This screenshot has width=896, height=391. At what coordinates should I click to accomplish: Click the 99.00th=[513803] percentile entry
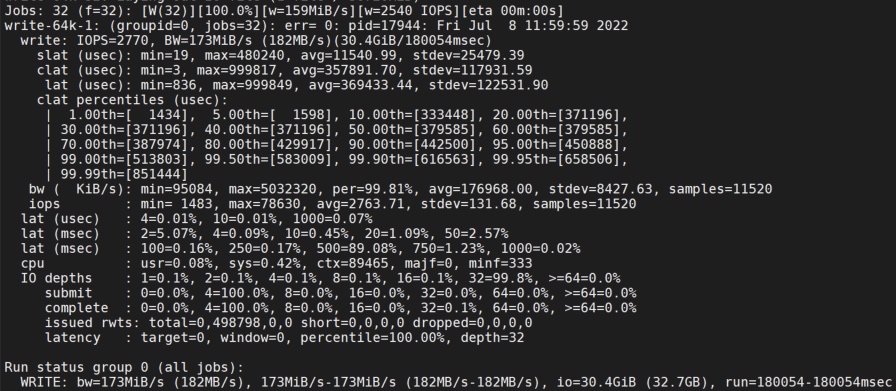(x=125, y=159)
